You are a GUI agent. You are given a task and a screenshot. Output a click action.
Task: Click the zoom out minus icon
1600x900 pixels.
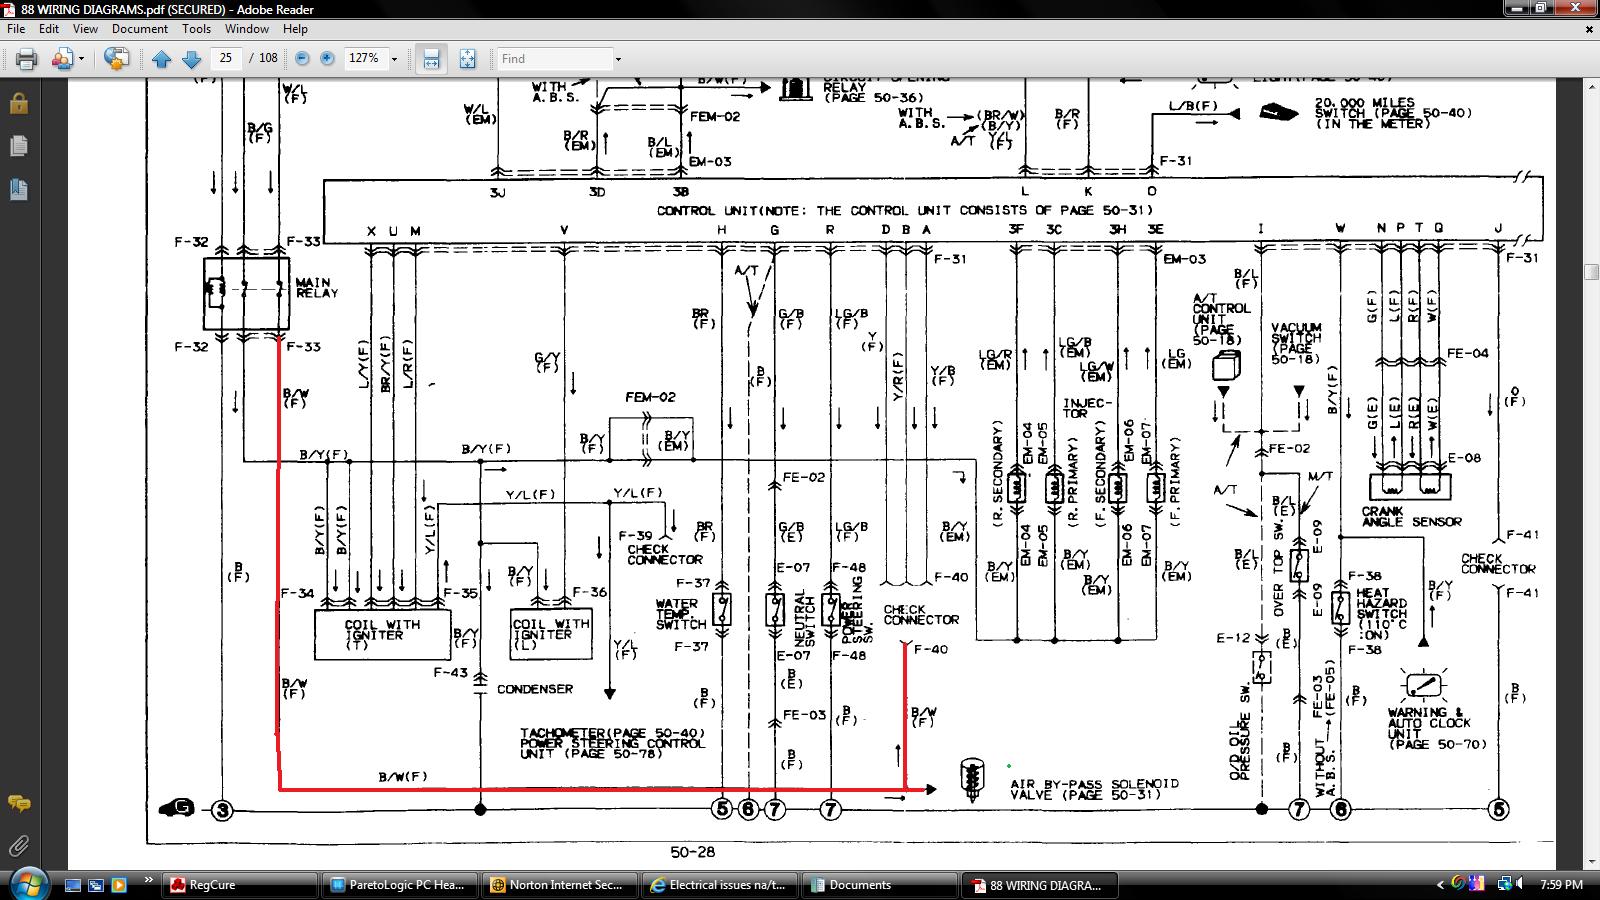click(302, 59)
